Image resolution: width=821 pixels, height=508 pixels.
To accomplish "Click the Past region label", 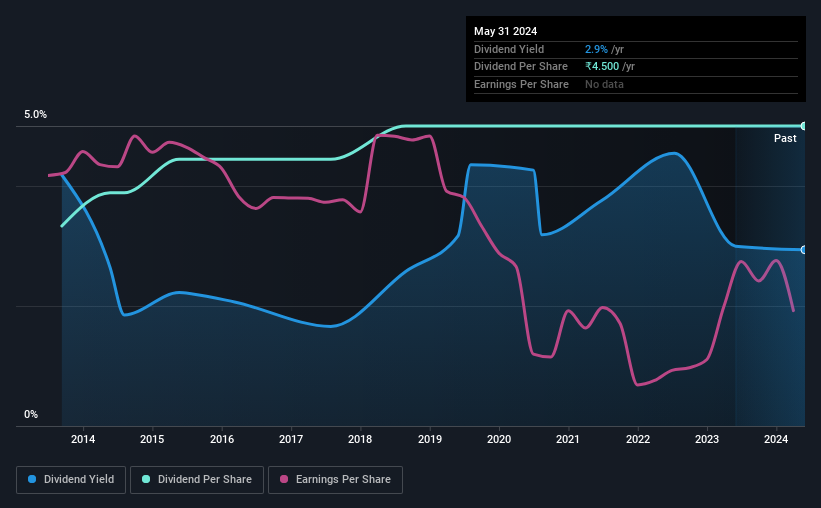I will click(785, 138).
